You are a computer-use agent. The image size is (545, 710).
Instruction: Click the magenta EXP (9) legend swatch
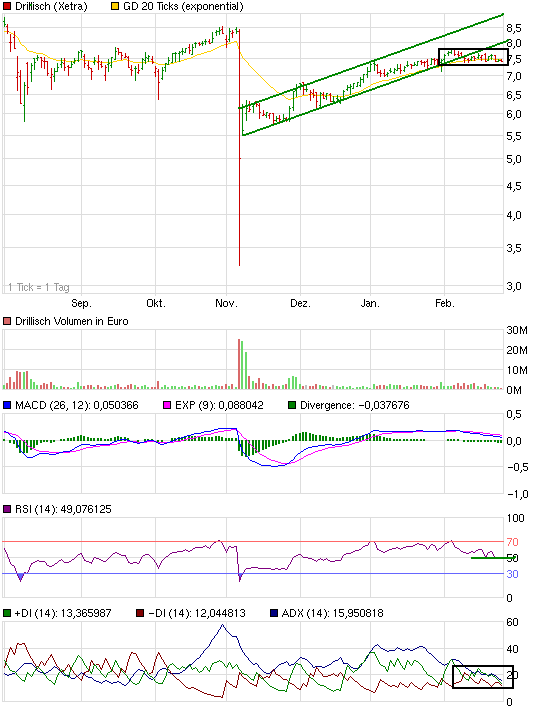tap(167, 405)
